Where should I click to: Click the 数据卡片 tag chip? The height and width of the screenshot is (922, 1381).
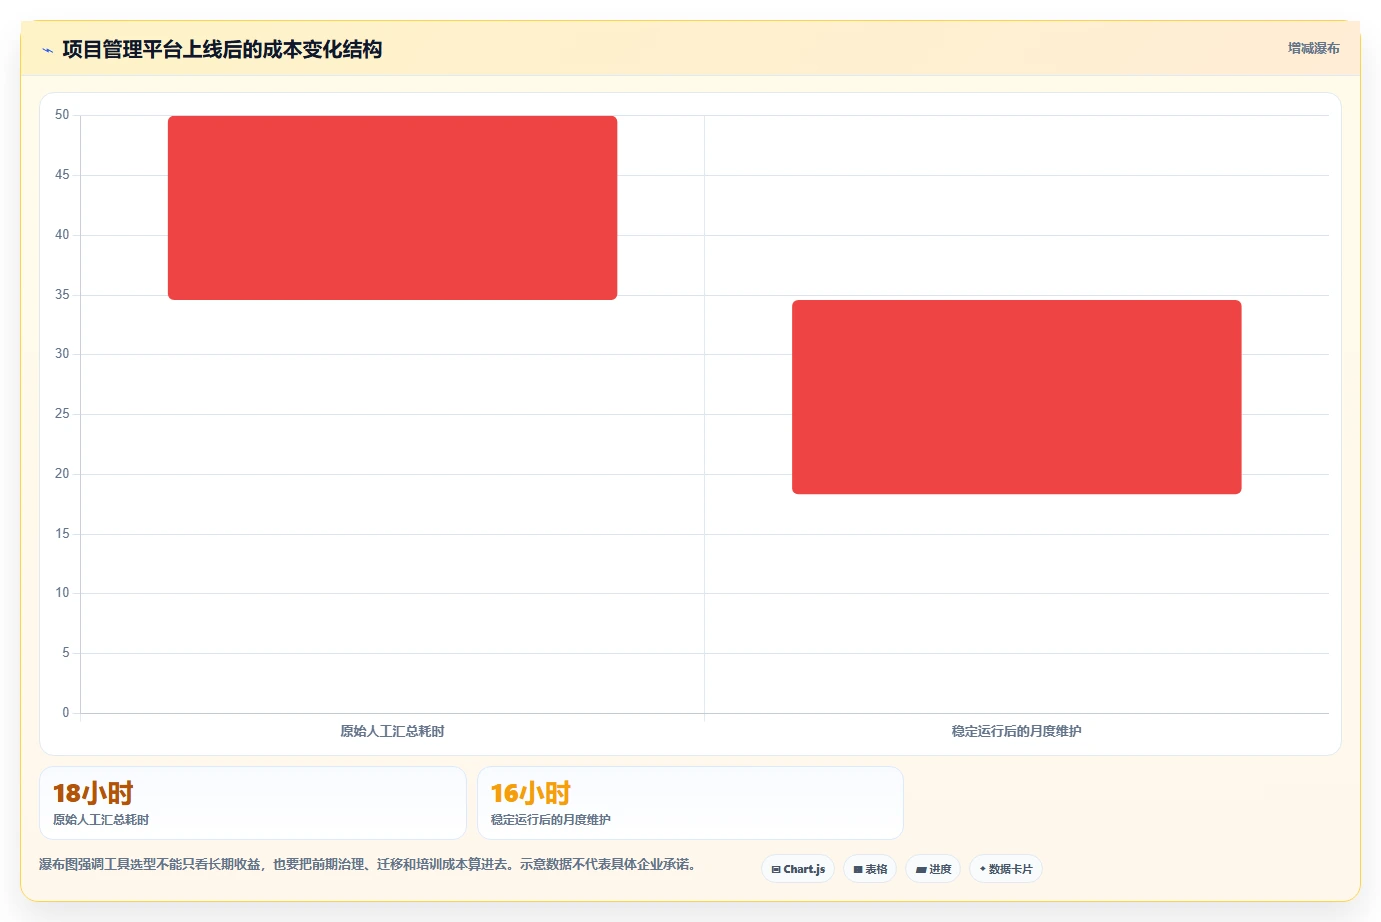[x=1006, y=869]
